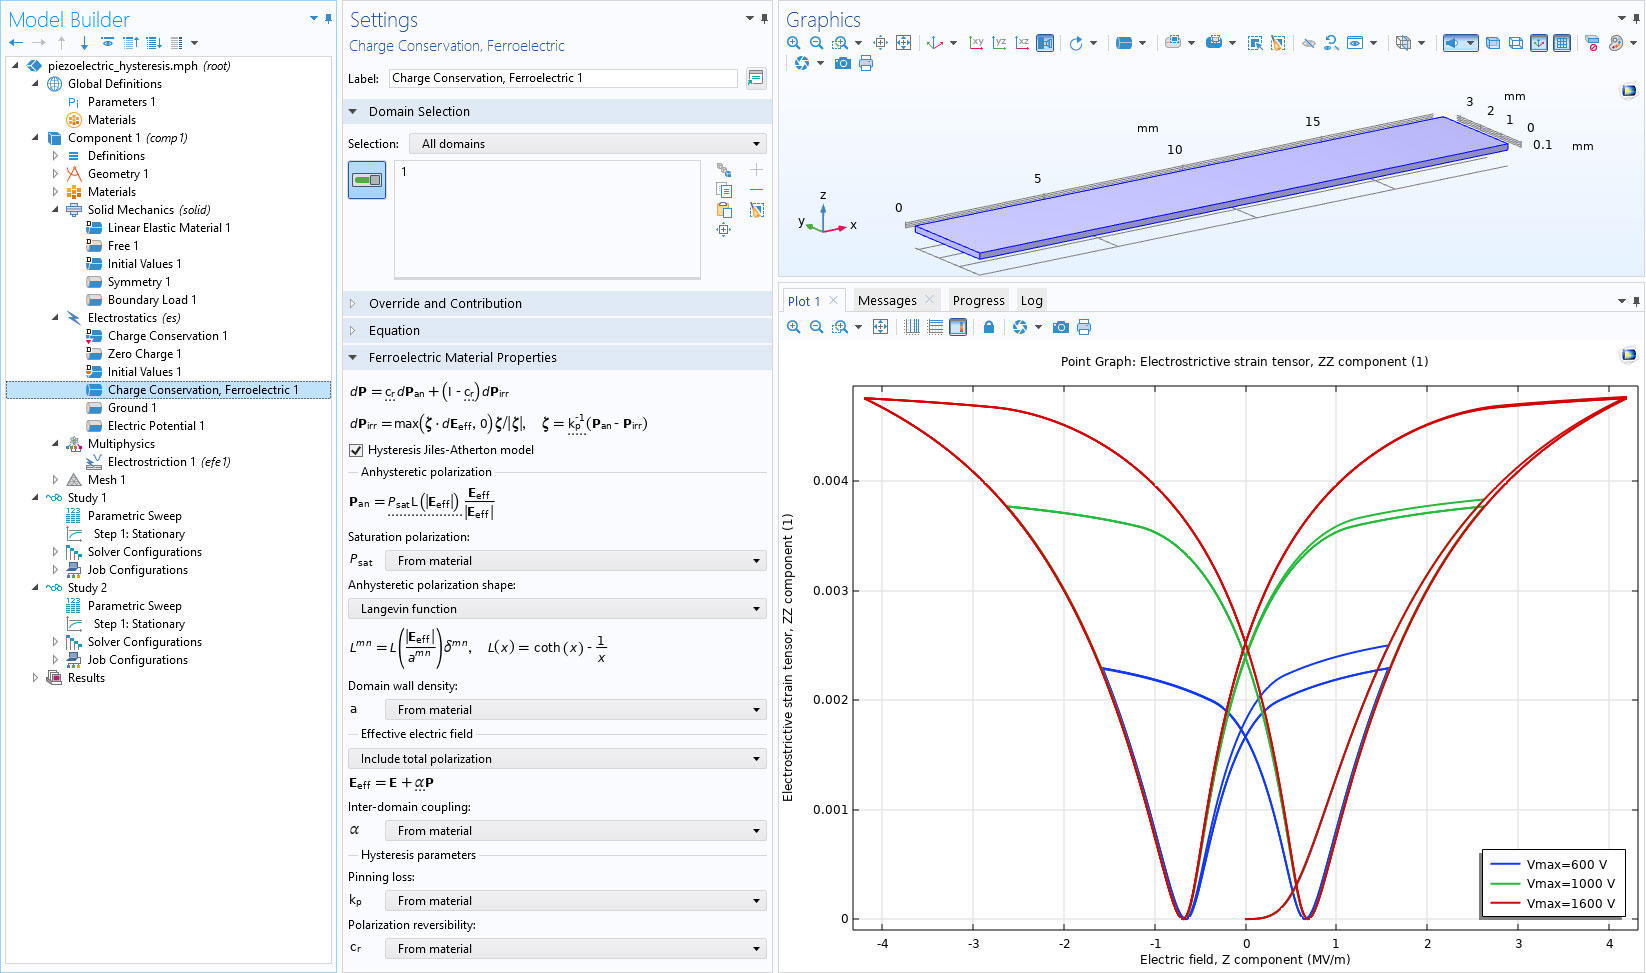
Task: Open the Anhysteretic polarization shape dropdown
Action: click(557, 609)
